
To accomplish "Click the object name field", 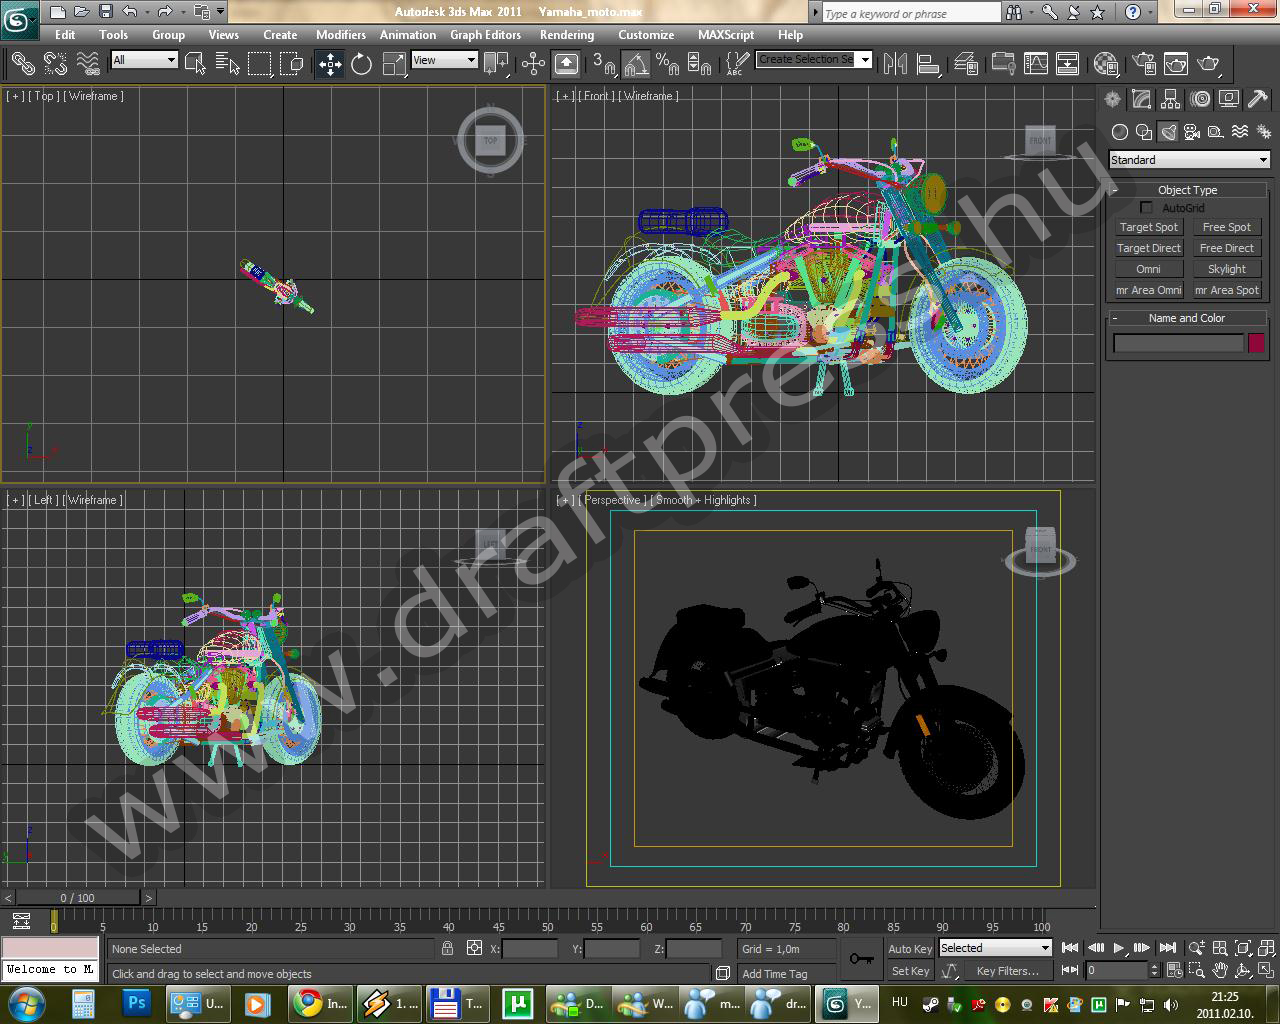I will pos(1178,343).
